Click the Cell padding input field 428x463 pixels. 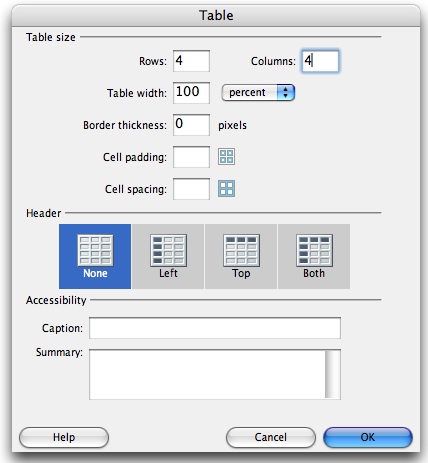191,157
